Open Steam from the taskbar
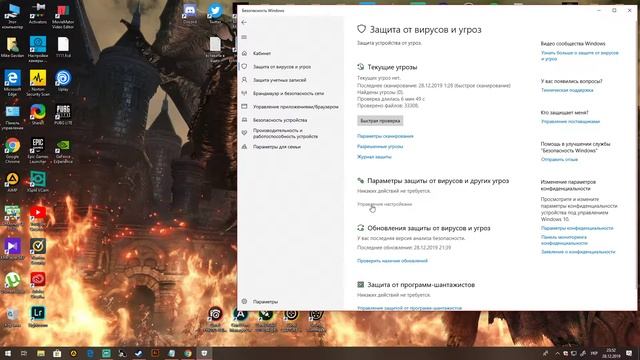This screenshot has width=640, height=360. pyautogui.click(x=138, y=353)
